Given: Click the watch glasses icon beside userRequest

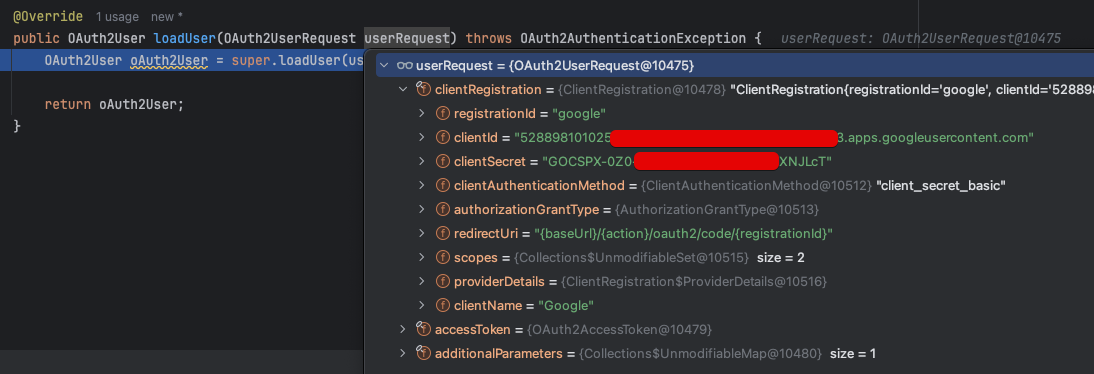Looking at the screenshot, I should (405, 66).
